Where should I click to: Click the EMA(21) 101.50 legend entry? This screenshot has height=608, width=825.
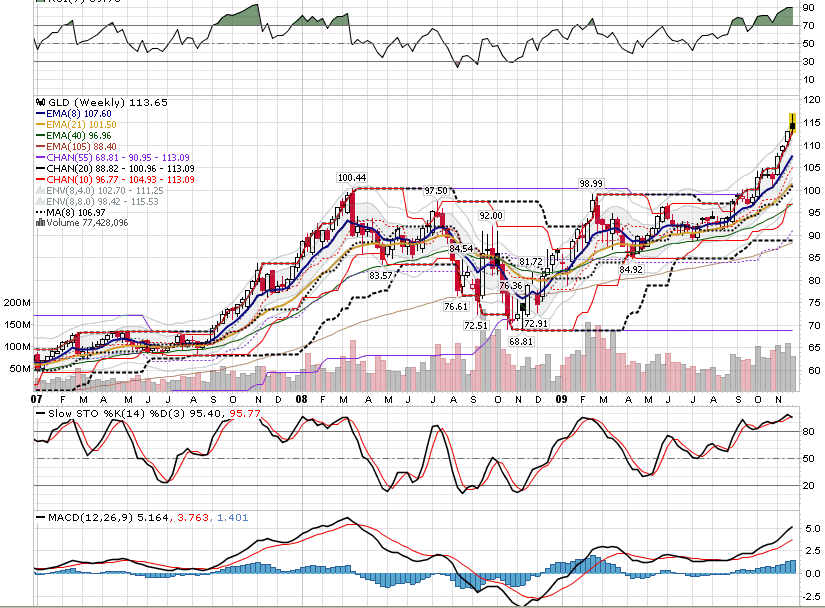(76, 125)
